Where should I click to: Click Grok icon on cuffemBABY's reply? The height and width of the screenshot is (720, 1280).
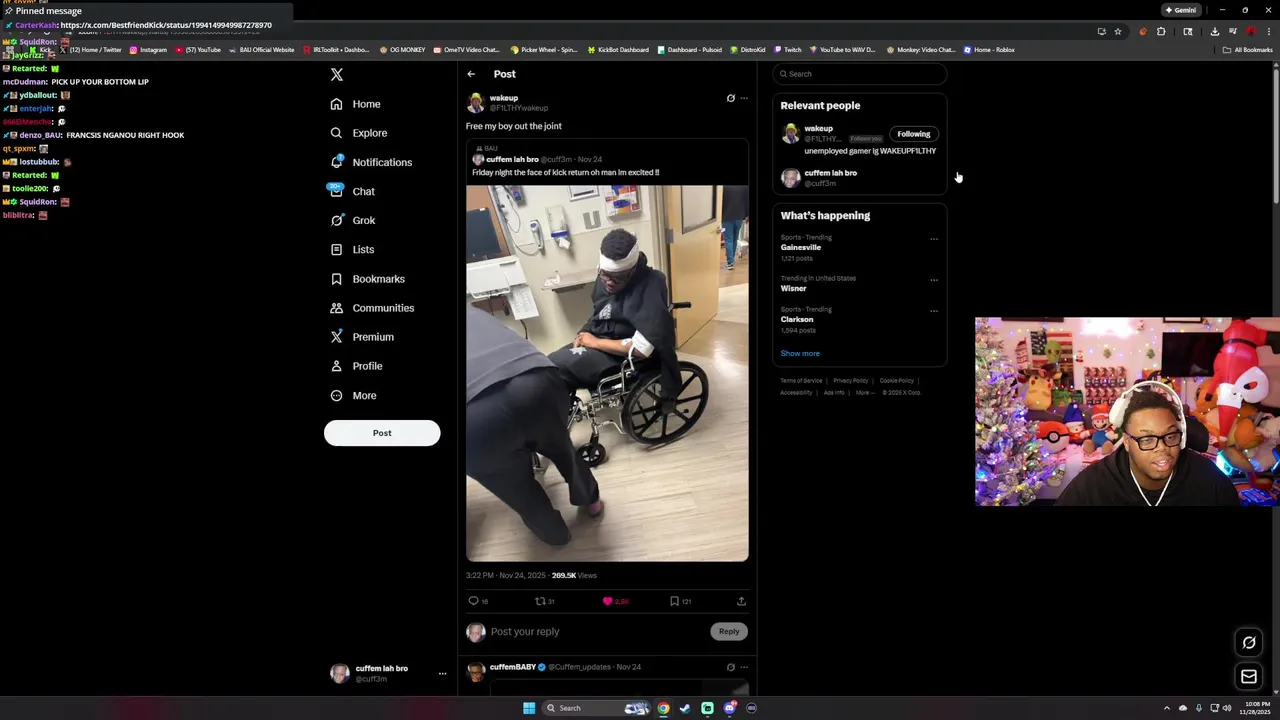pos(730,667)
